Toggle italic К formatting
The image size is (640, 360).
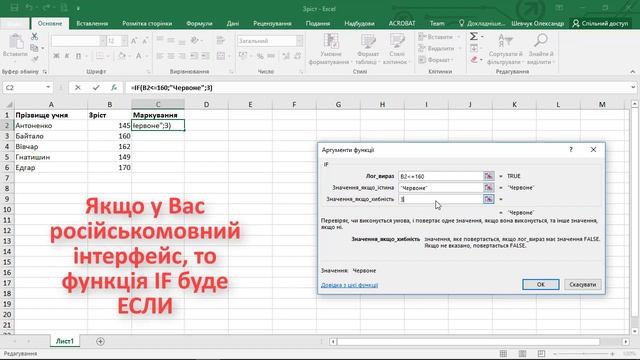(x=67, y=56)
